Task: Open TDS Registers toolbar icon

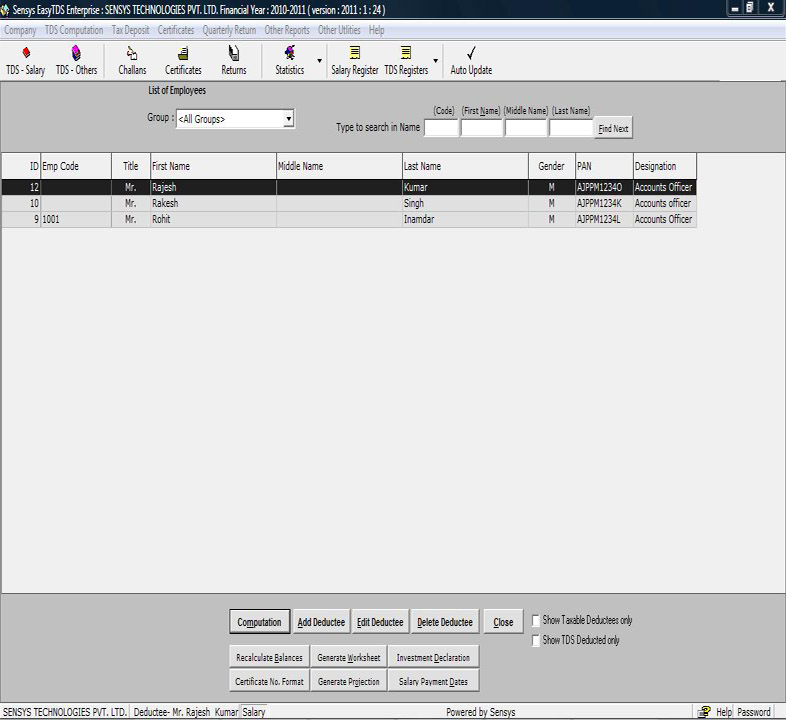Action: pos(406,61)
